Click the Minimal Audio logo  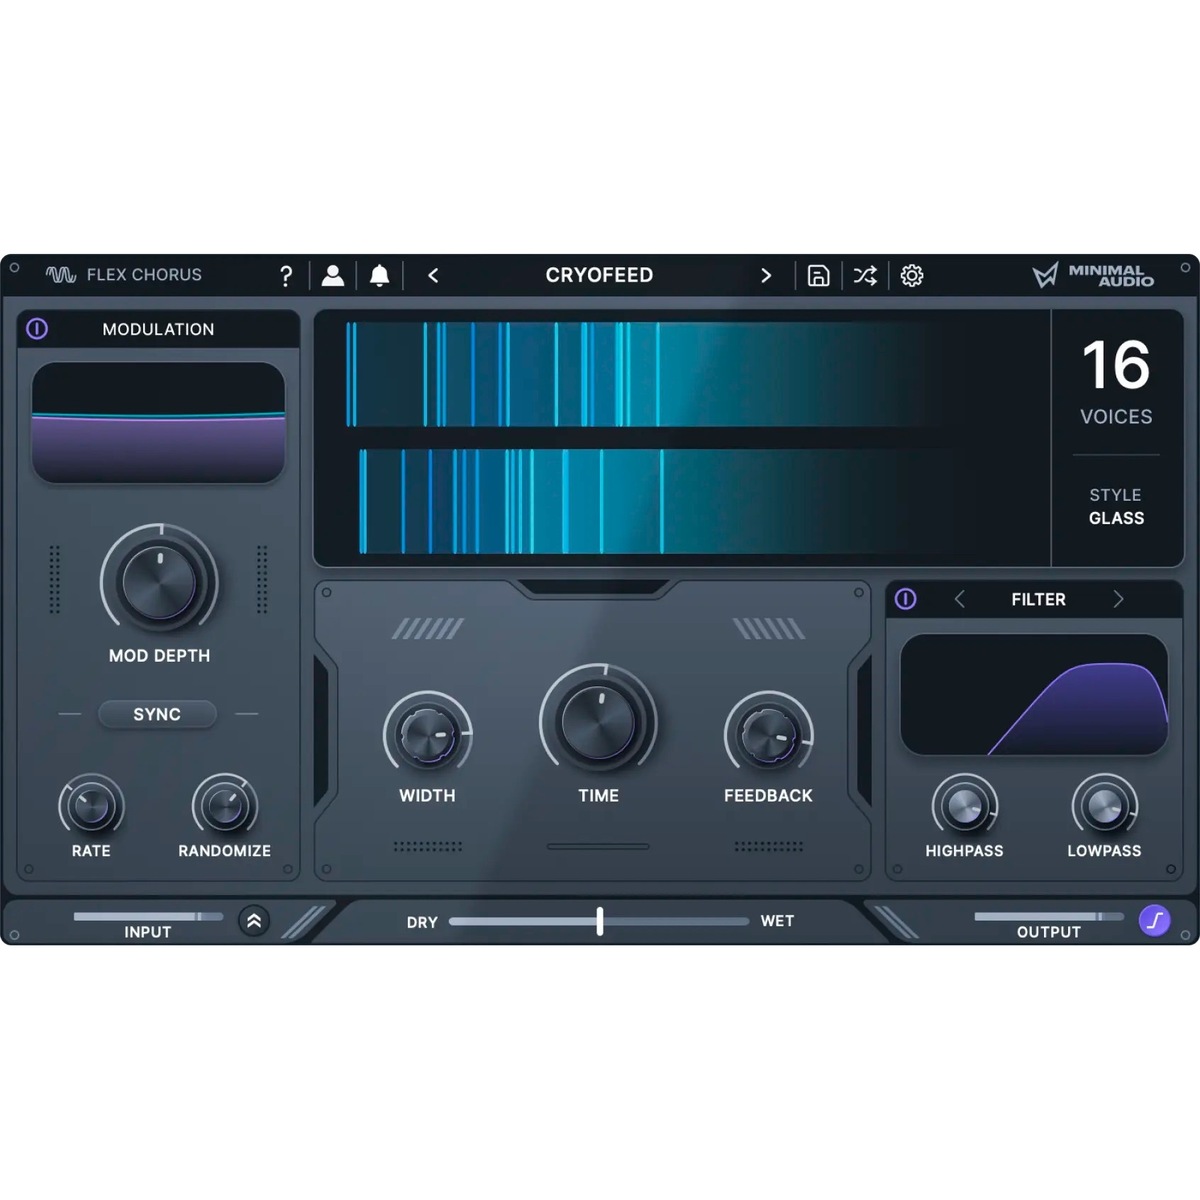point(1093,275)
